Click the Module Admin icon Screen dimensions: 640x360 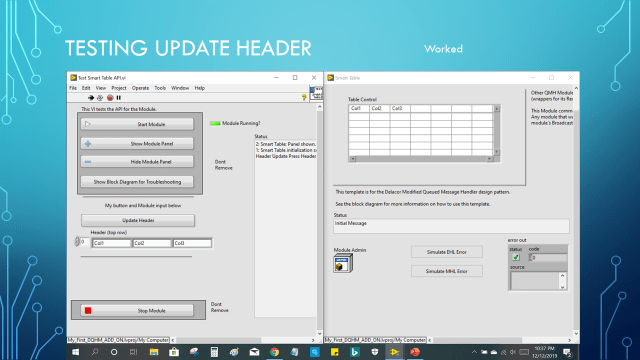coord(342,264)
